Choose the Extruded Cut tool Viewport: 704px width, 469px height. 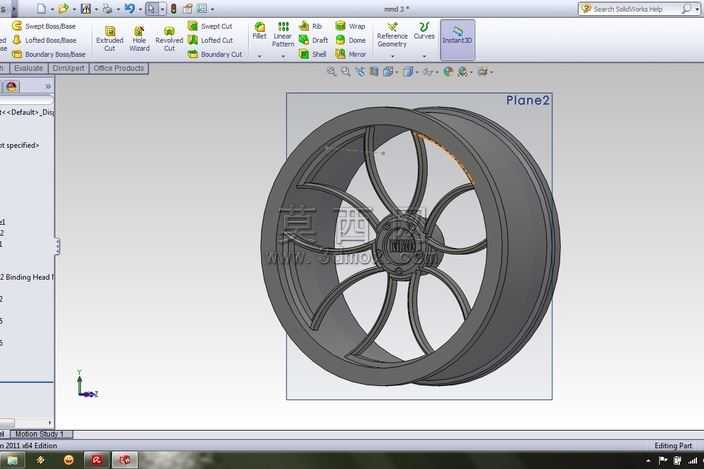pos(110,39)
